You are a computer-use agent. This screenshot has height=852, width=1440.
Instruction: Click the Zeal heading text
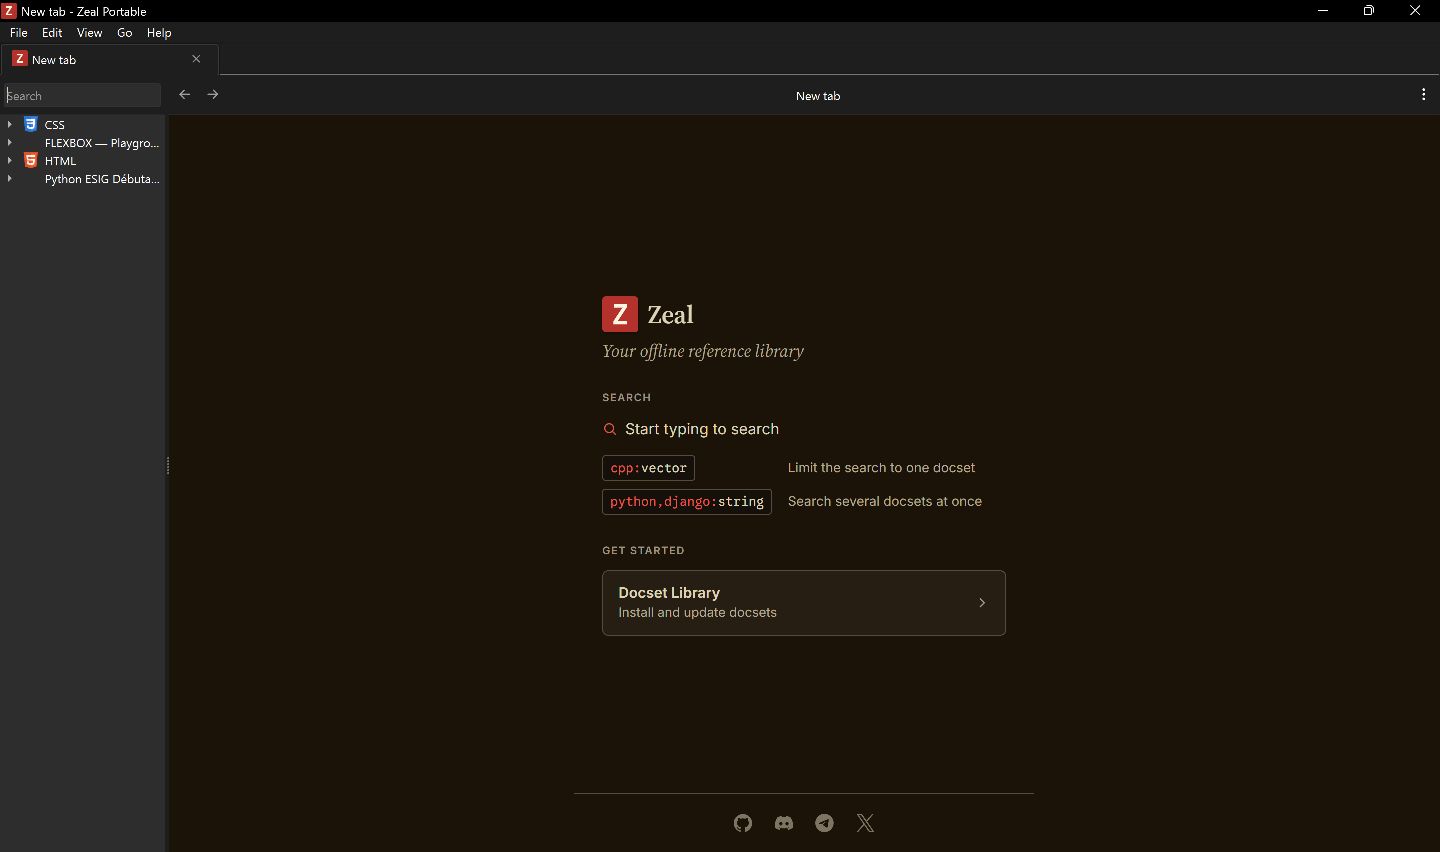pos(670,315)
